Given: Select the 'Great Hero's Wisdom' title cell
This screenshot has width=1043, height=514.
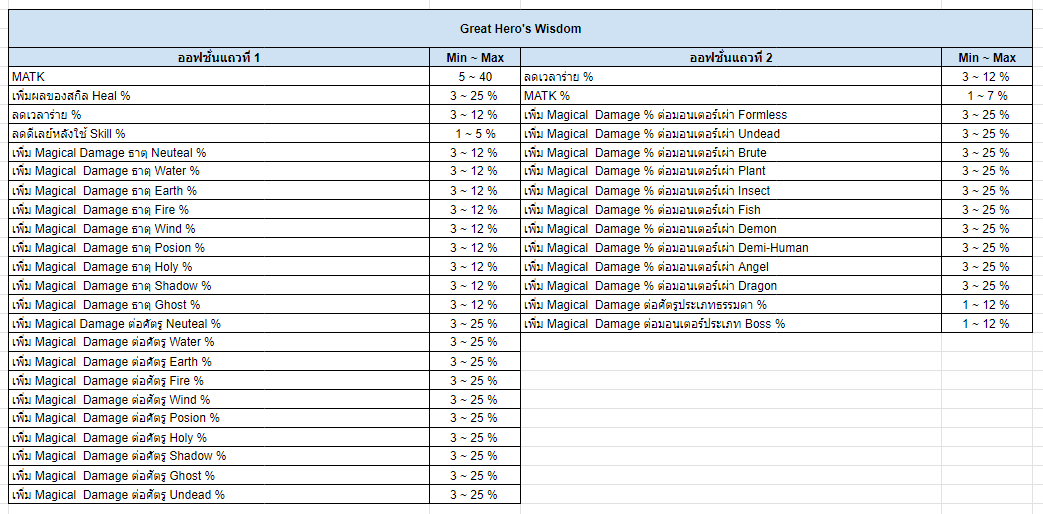Looking at the screenshot, I should pos(520,29).
